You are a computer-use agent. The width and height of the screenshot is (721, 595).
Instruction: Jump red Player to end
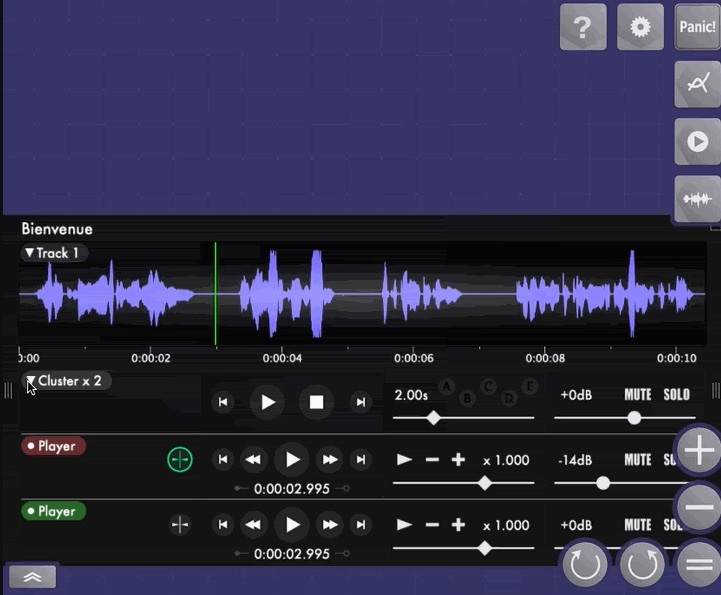361,459
